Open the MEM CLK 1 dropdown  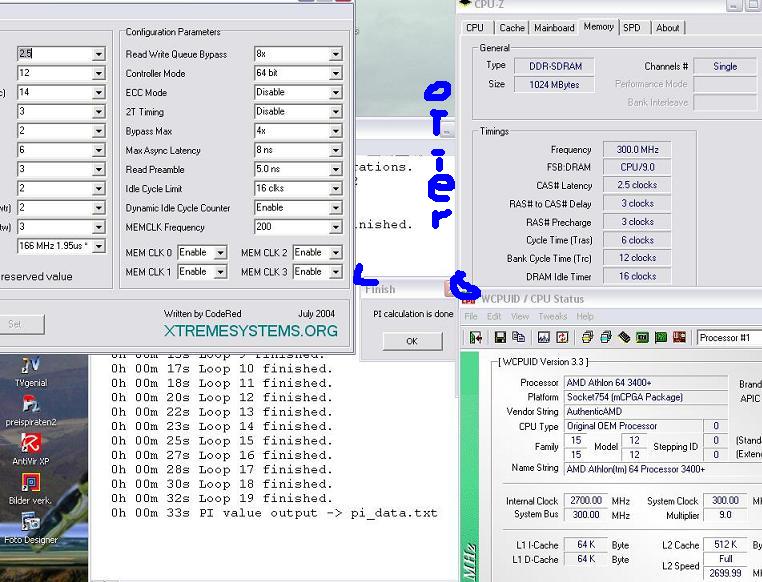click(x=220, y=272)
